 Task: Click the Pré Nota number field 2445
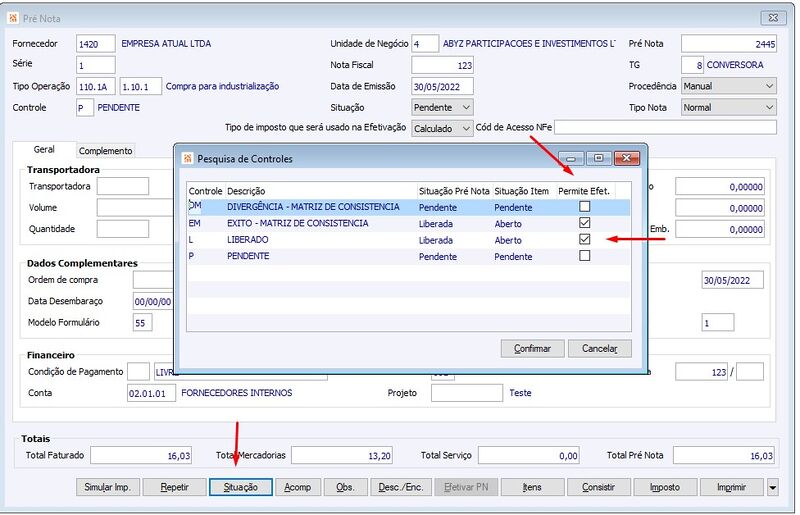pos(729,44)
